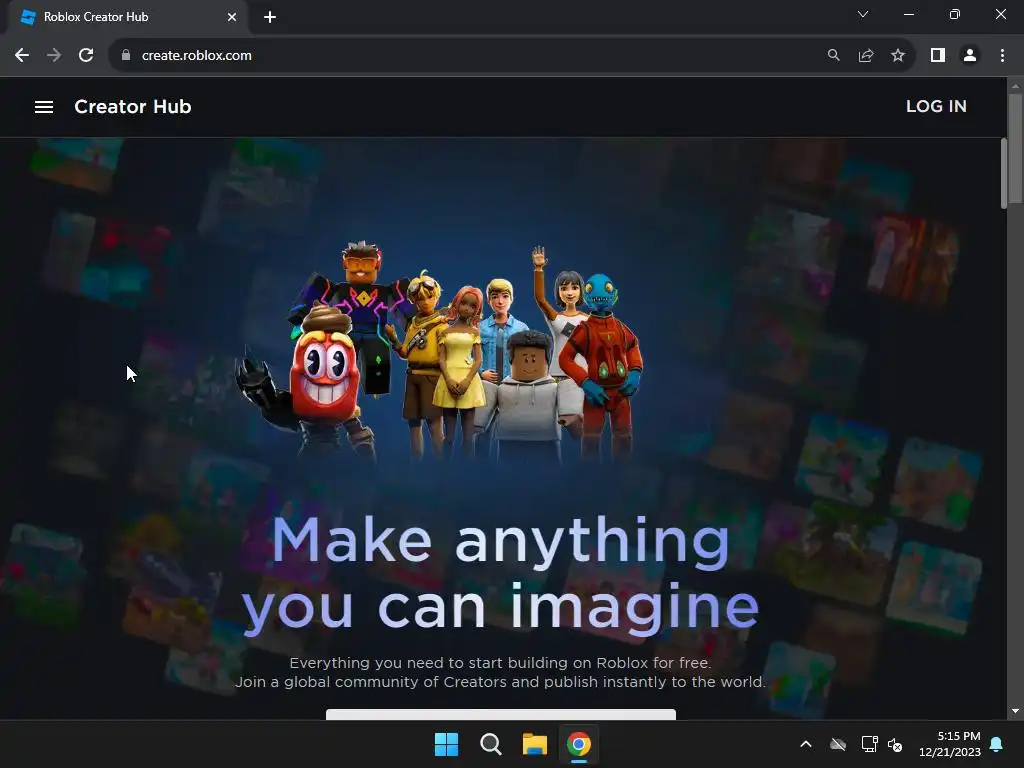Click the browser forward arrow

pyautogui.click(x=54, y=56)
